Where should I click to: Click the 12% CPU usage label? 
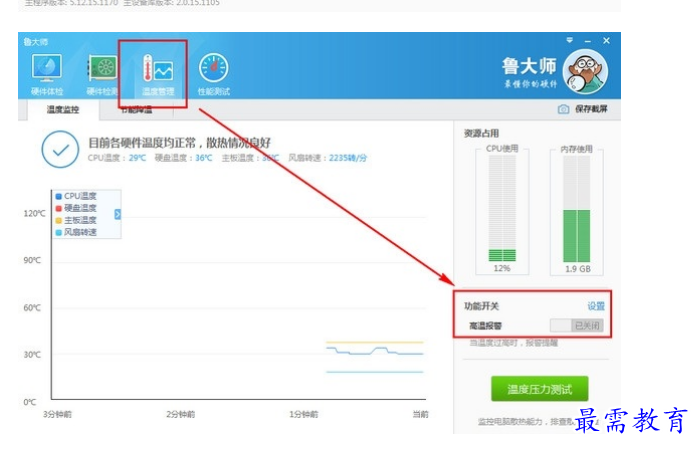click(x=502, y=269)
